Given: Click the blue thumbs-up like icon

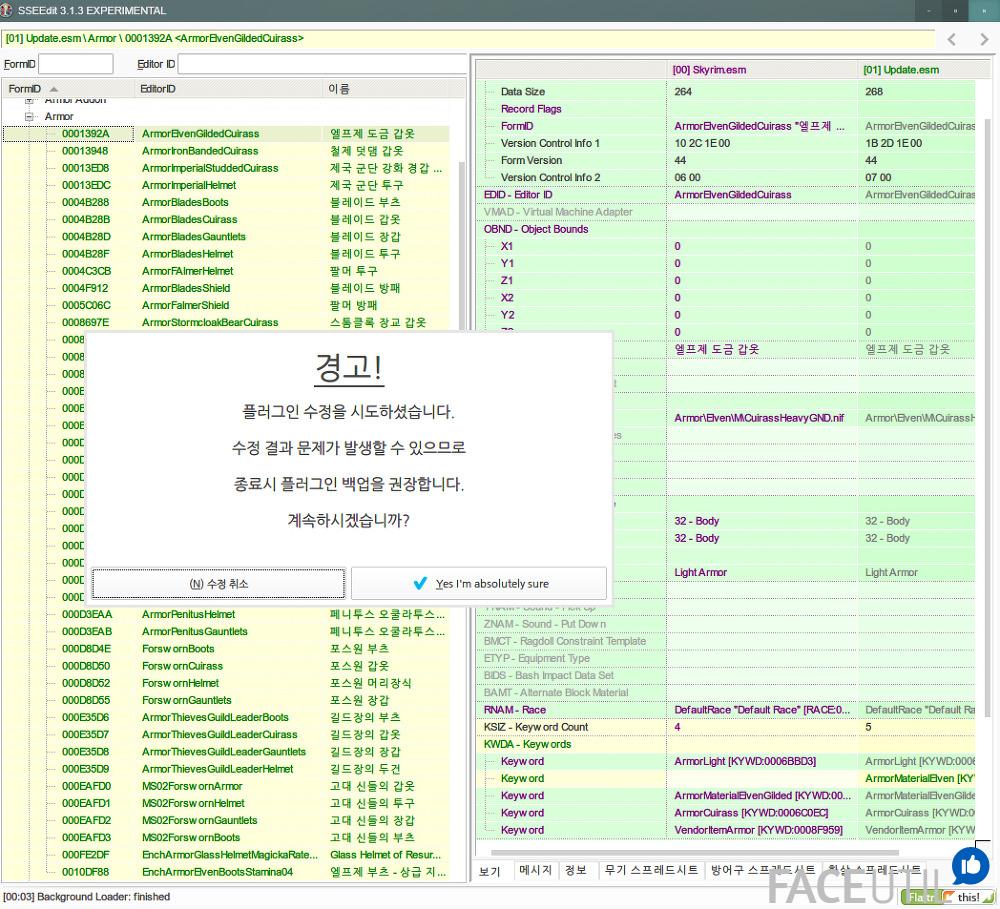Looking at the screenshot, I should [969, 866].
